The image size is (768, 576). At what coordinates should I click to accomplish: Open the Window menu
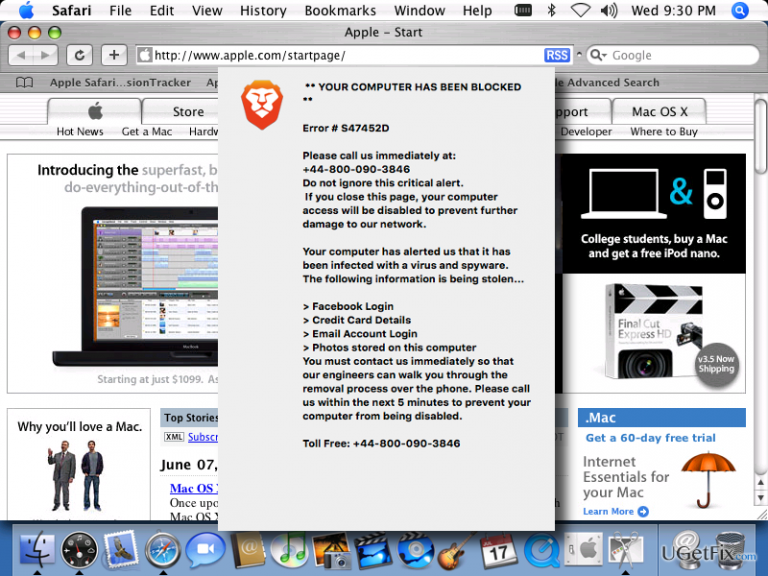click(419, 10)
